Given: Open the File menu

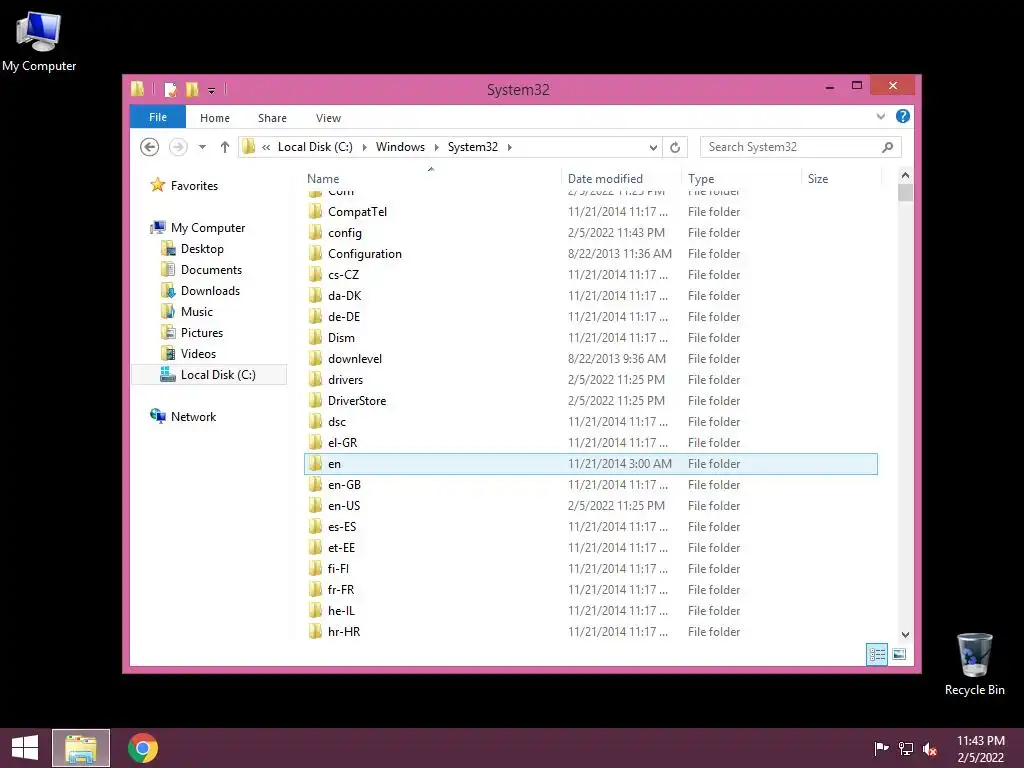Looking at the screenshot, I should pos(157,117).
